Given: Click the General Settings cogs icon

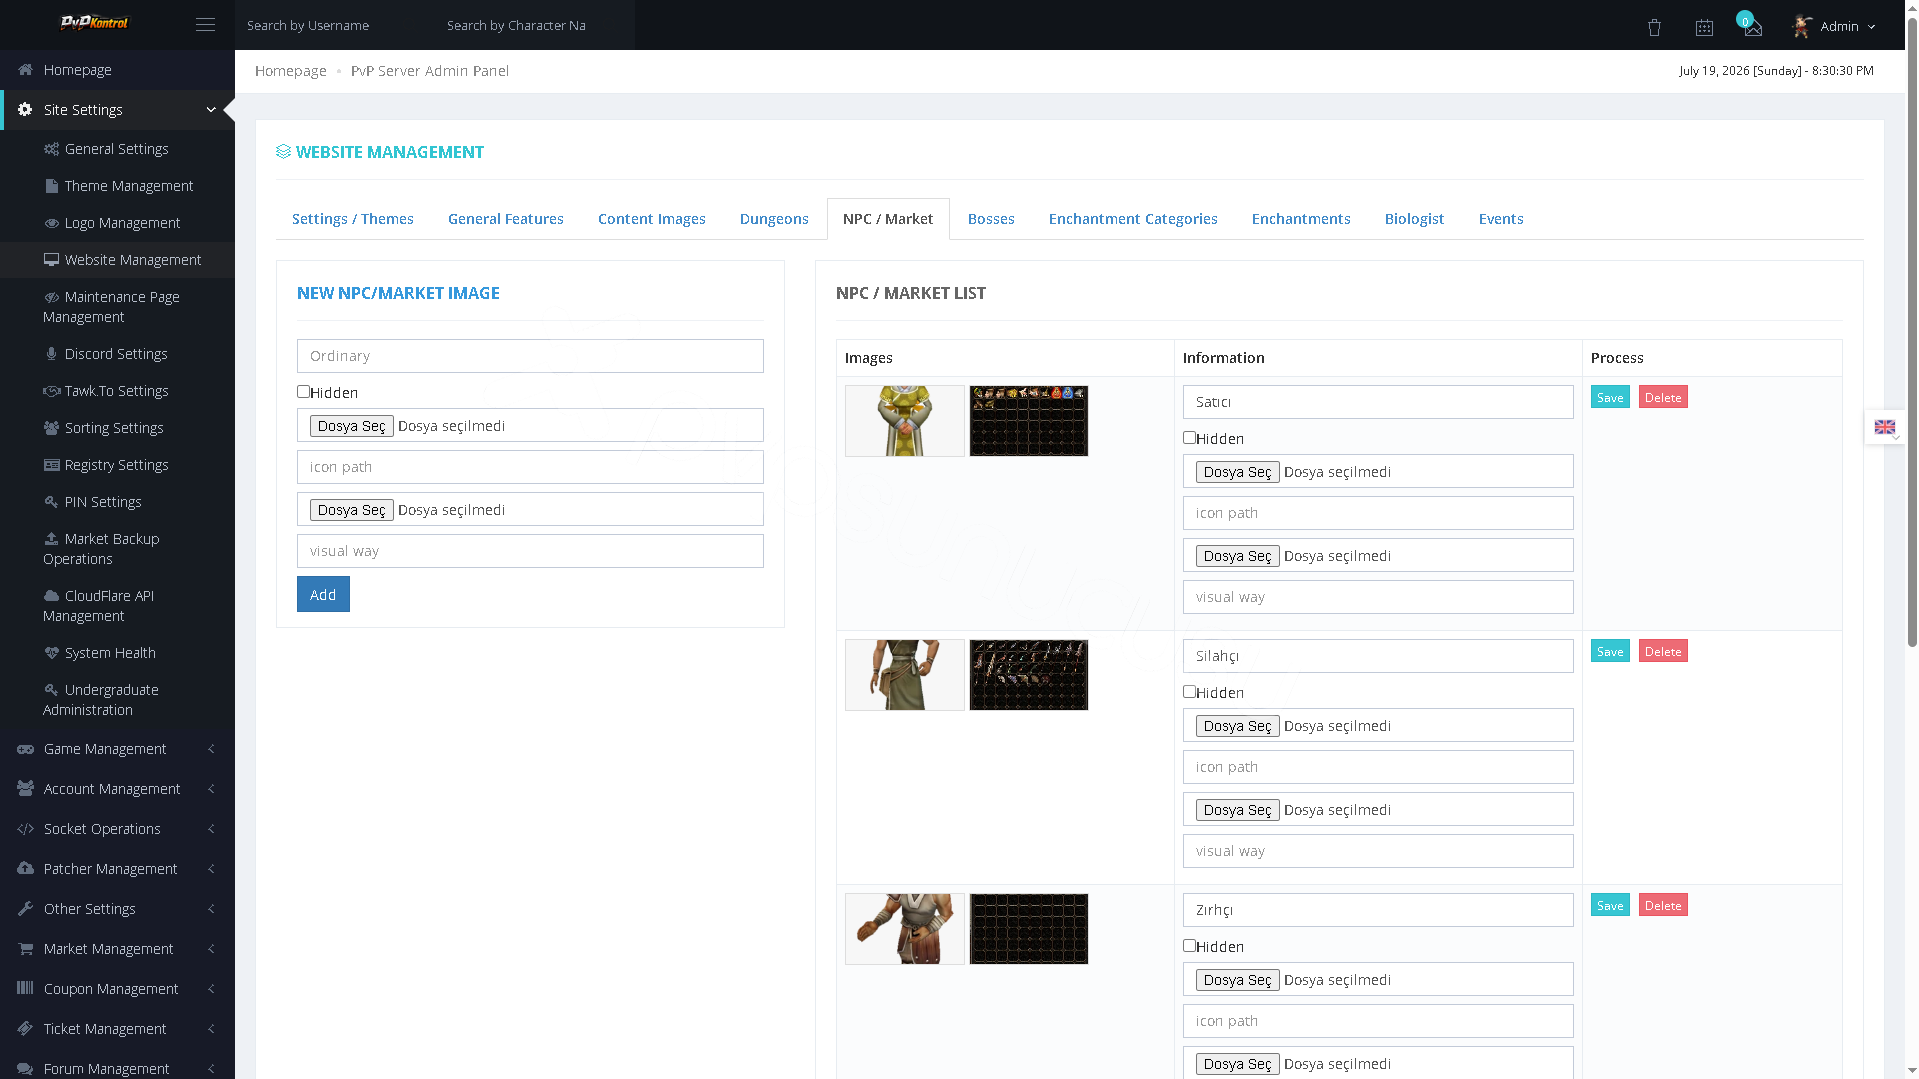Looking at the screenshot, I should point(51,149).
